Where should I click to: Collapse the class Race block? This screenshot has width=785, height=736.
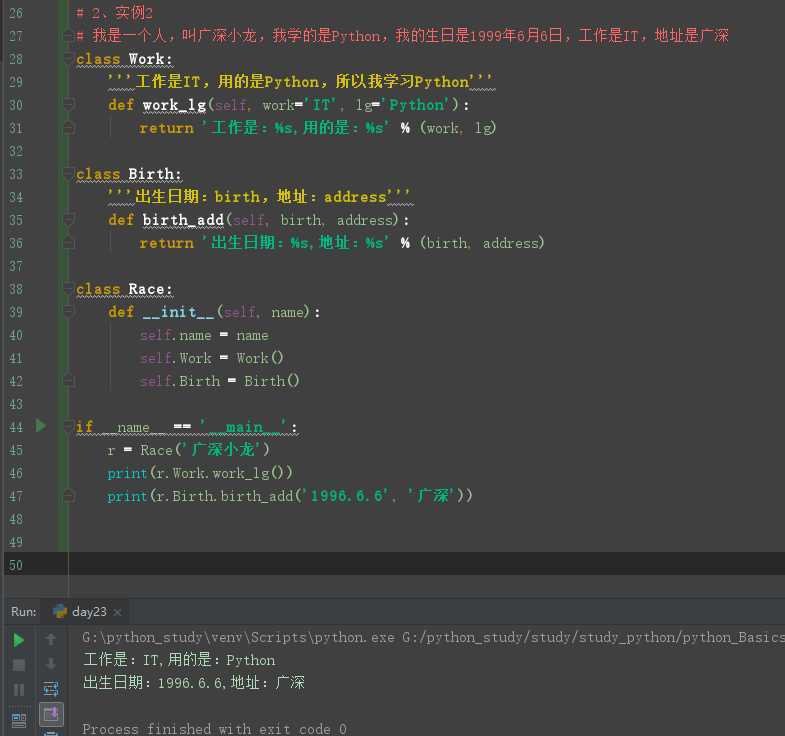pos(69,289)
